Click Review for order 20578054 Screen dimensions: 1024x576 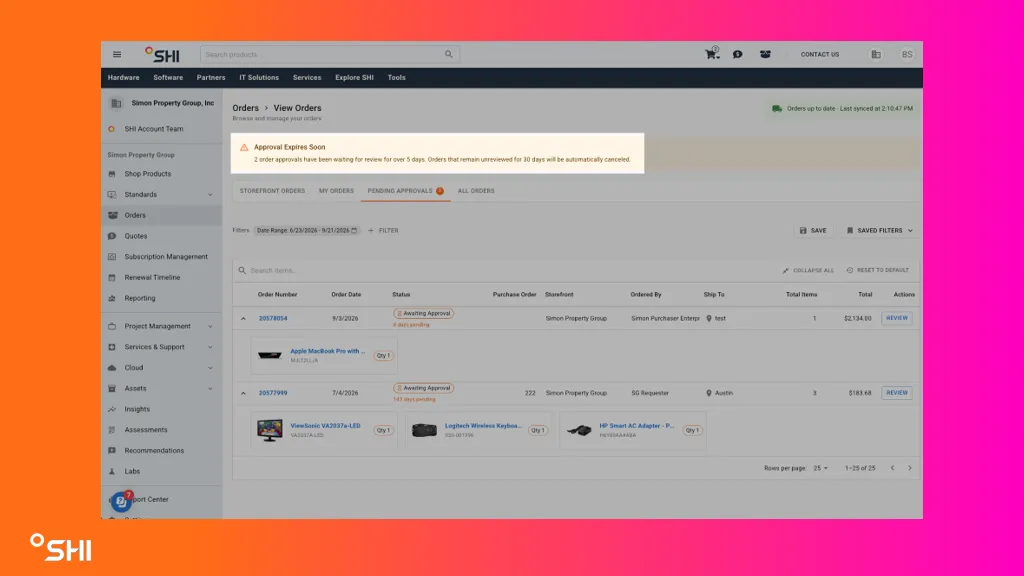click(897, 318)
